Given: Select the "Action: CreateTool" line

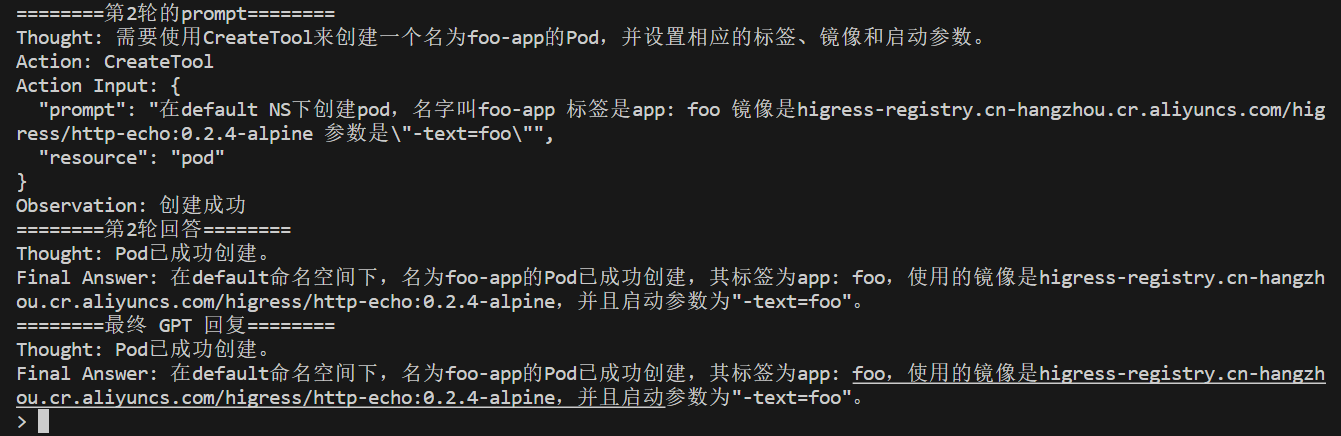Looking at the screenshot, I should tap(115, 62).
